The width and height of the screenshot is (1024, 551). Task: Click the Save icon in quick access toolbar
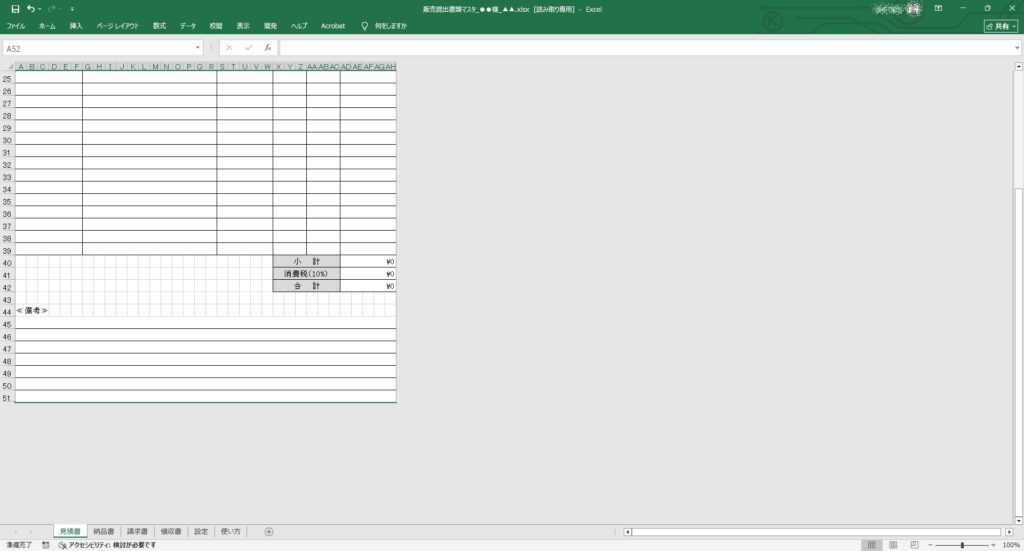tap(15, 9)
